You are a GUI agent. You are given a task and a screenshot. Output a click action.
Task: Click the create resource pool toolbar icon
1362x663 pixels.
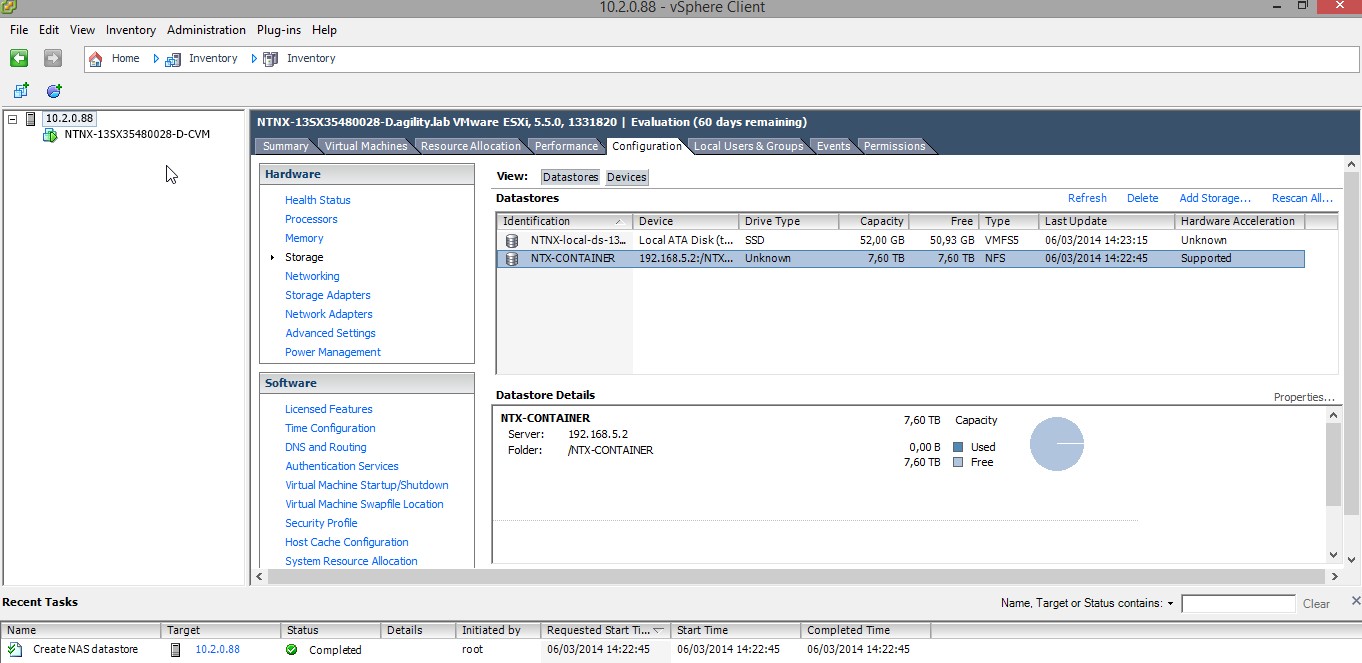(54, 91)
